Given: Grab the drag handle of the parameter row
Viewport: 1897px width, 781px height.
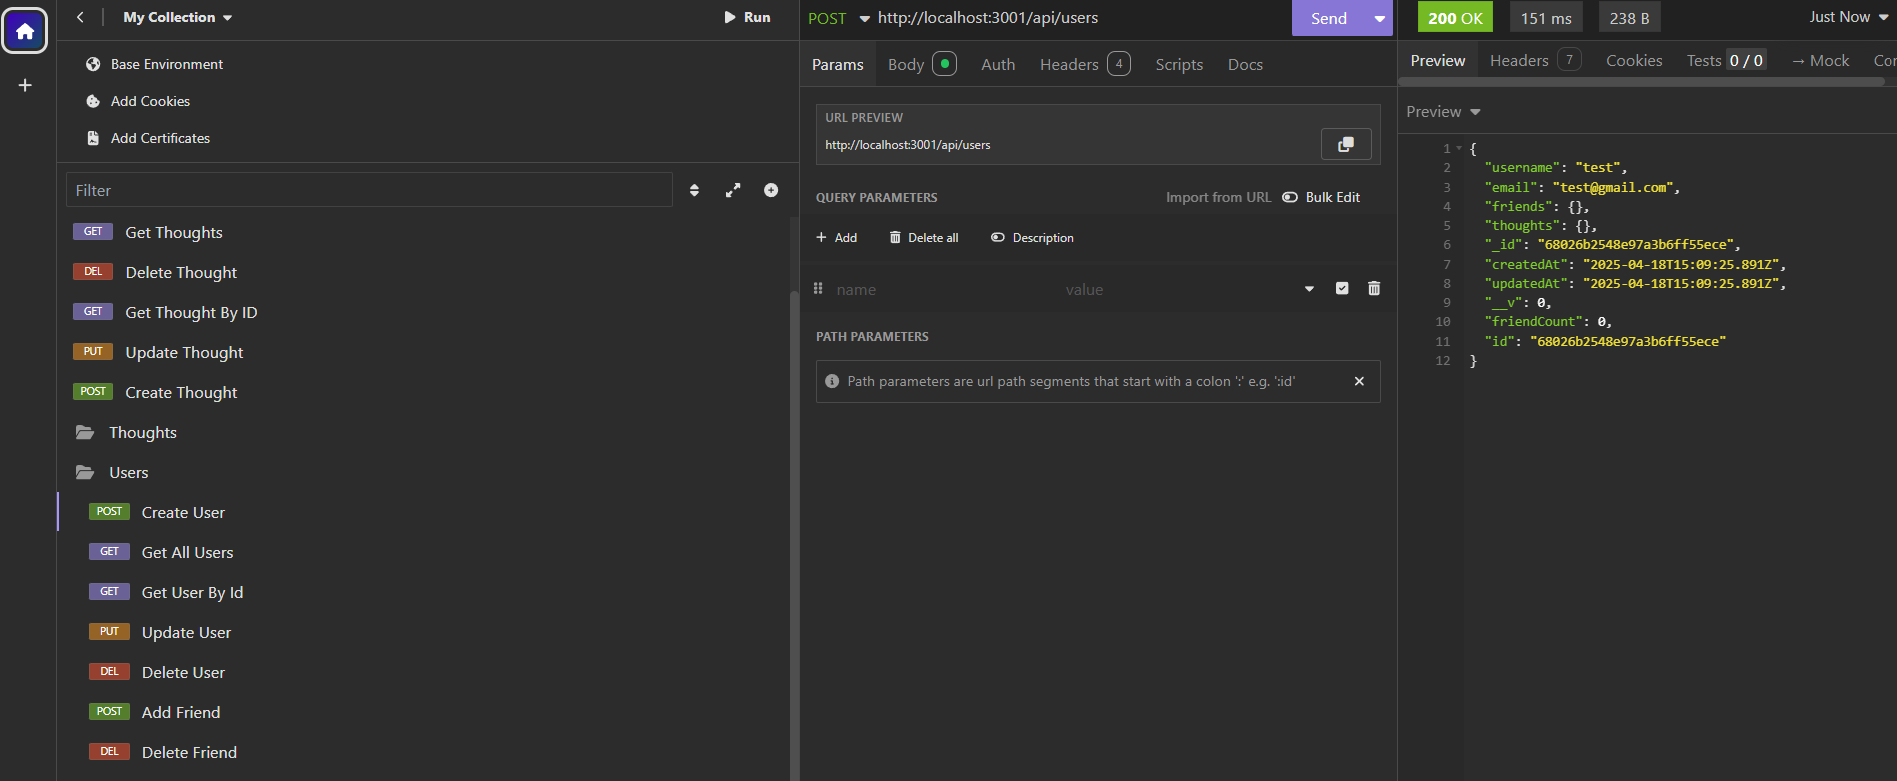Looking at the screenshot, I should click(x=818, y=289).
